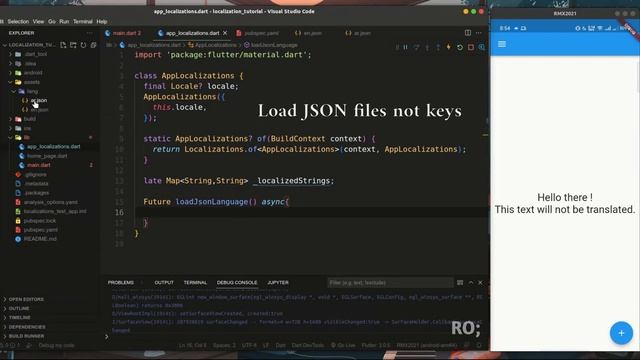
Task: Expand the .dart_tool folder
Action: tap(50, 54)
